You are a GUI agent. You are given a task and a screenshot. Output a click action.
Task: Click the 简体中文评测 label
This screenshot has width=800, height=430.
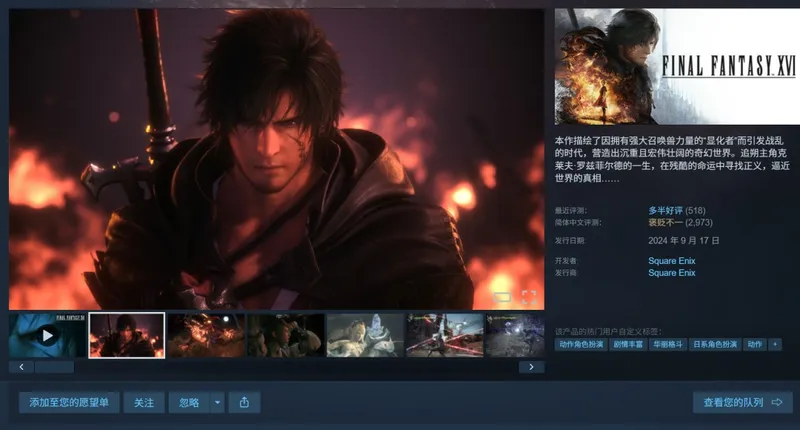pos(578,223)
